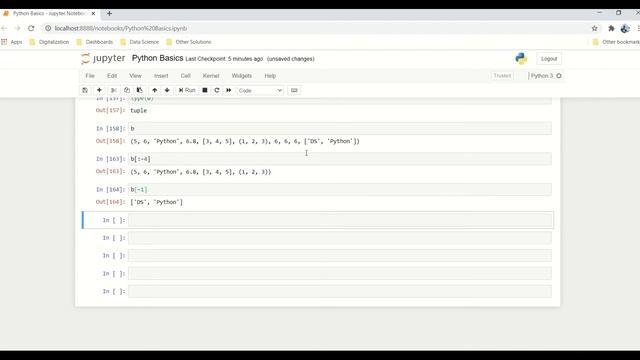The image size is (640, 360).
Task: Click into the selected empty code cell
Action: coord(340,220)
